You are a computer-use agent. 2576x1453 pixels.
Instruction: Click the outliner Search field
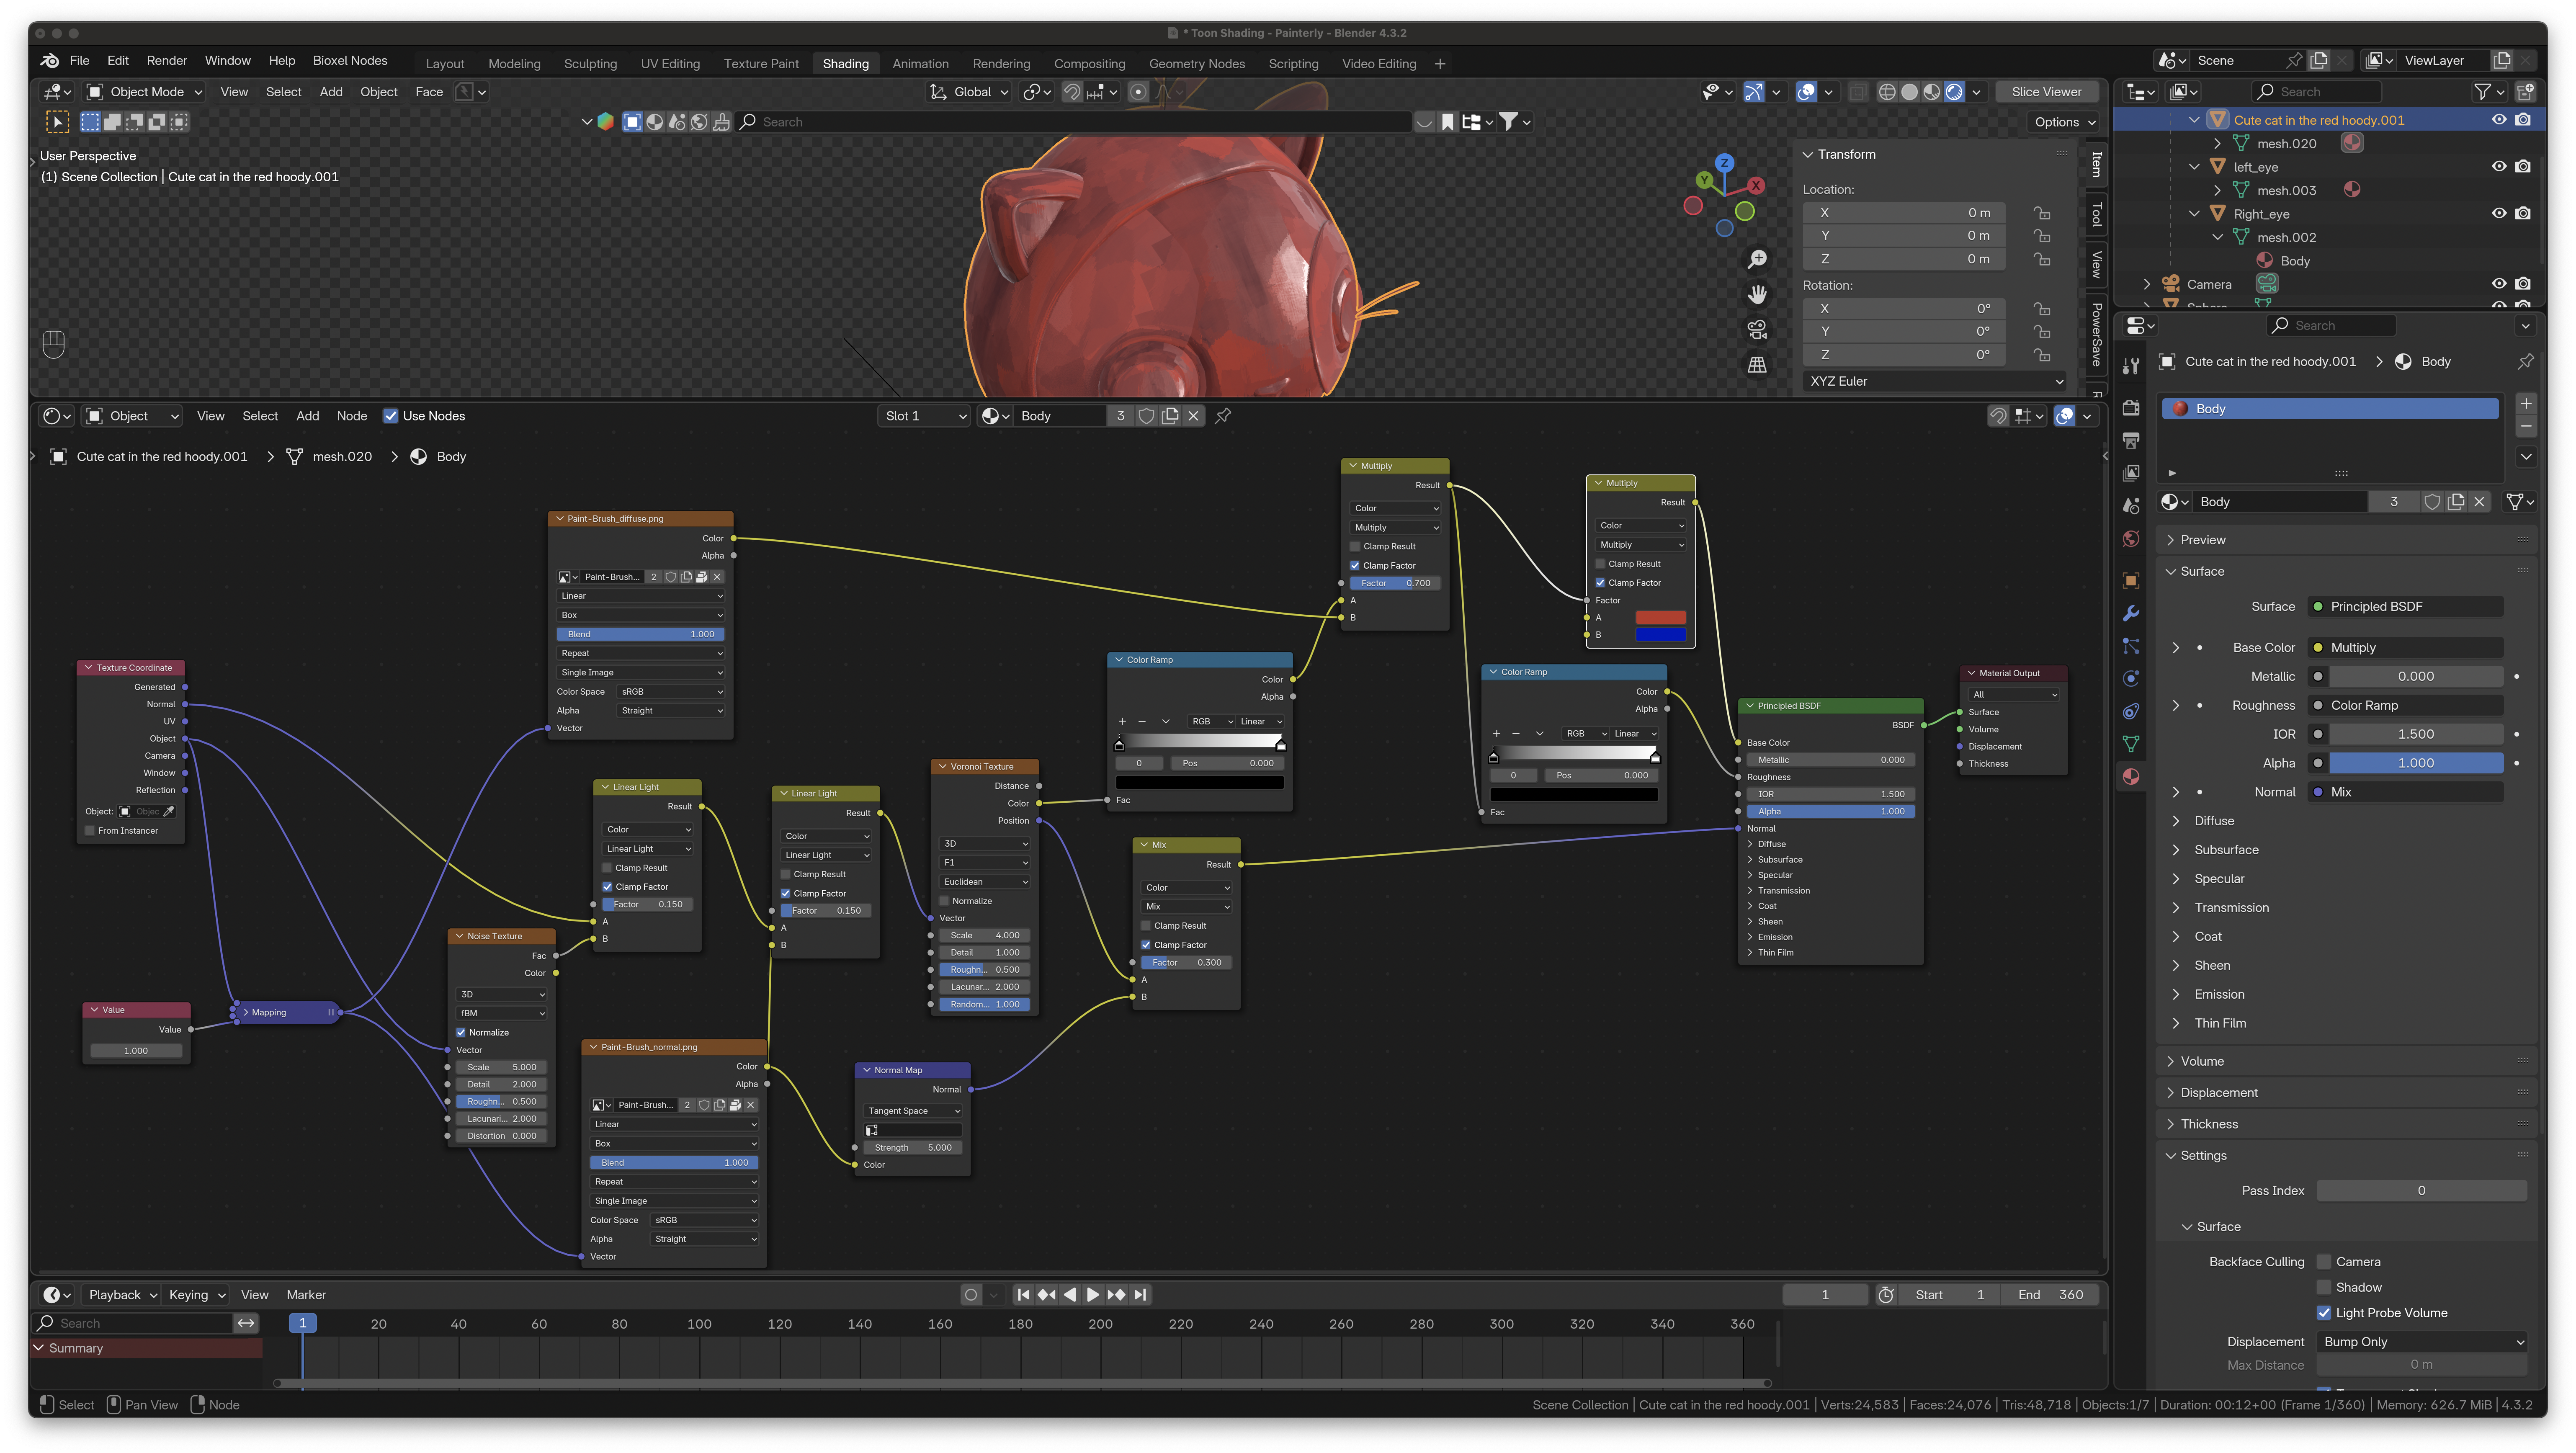tap(2316, 92)
